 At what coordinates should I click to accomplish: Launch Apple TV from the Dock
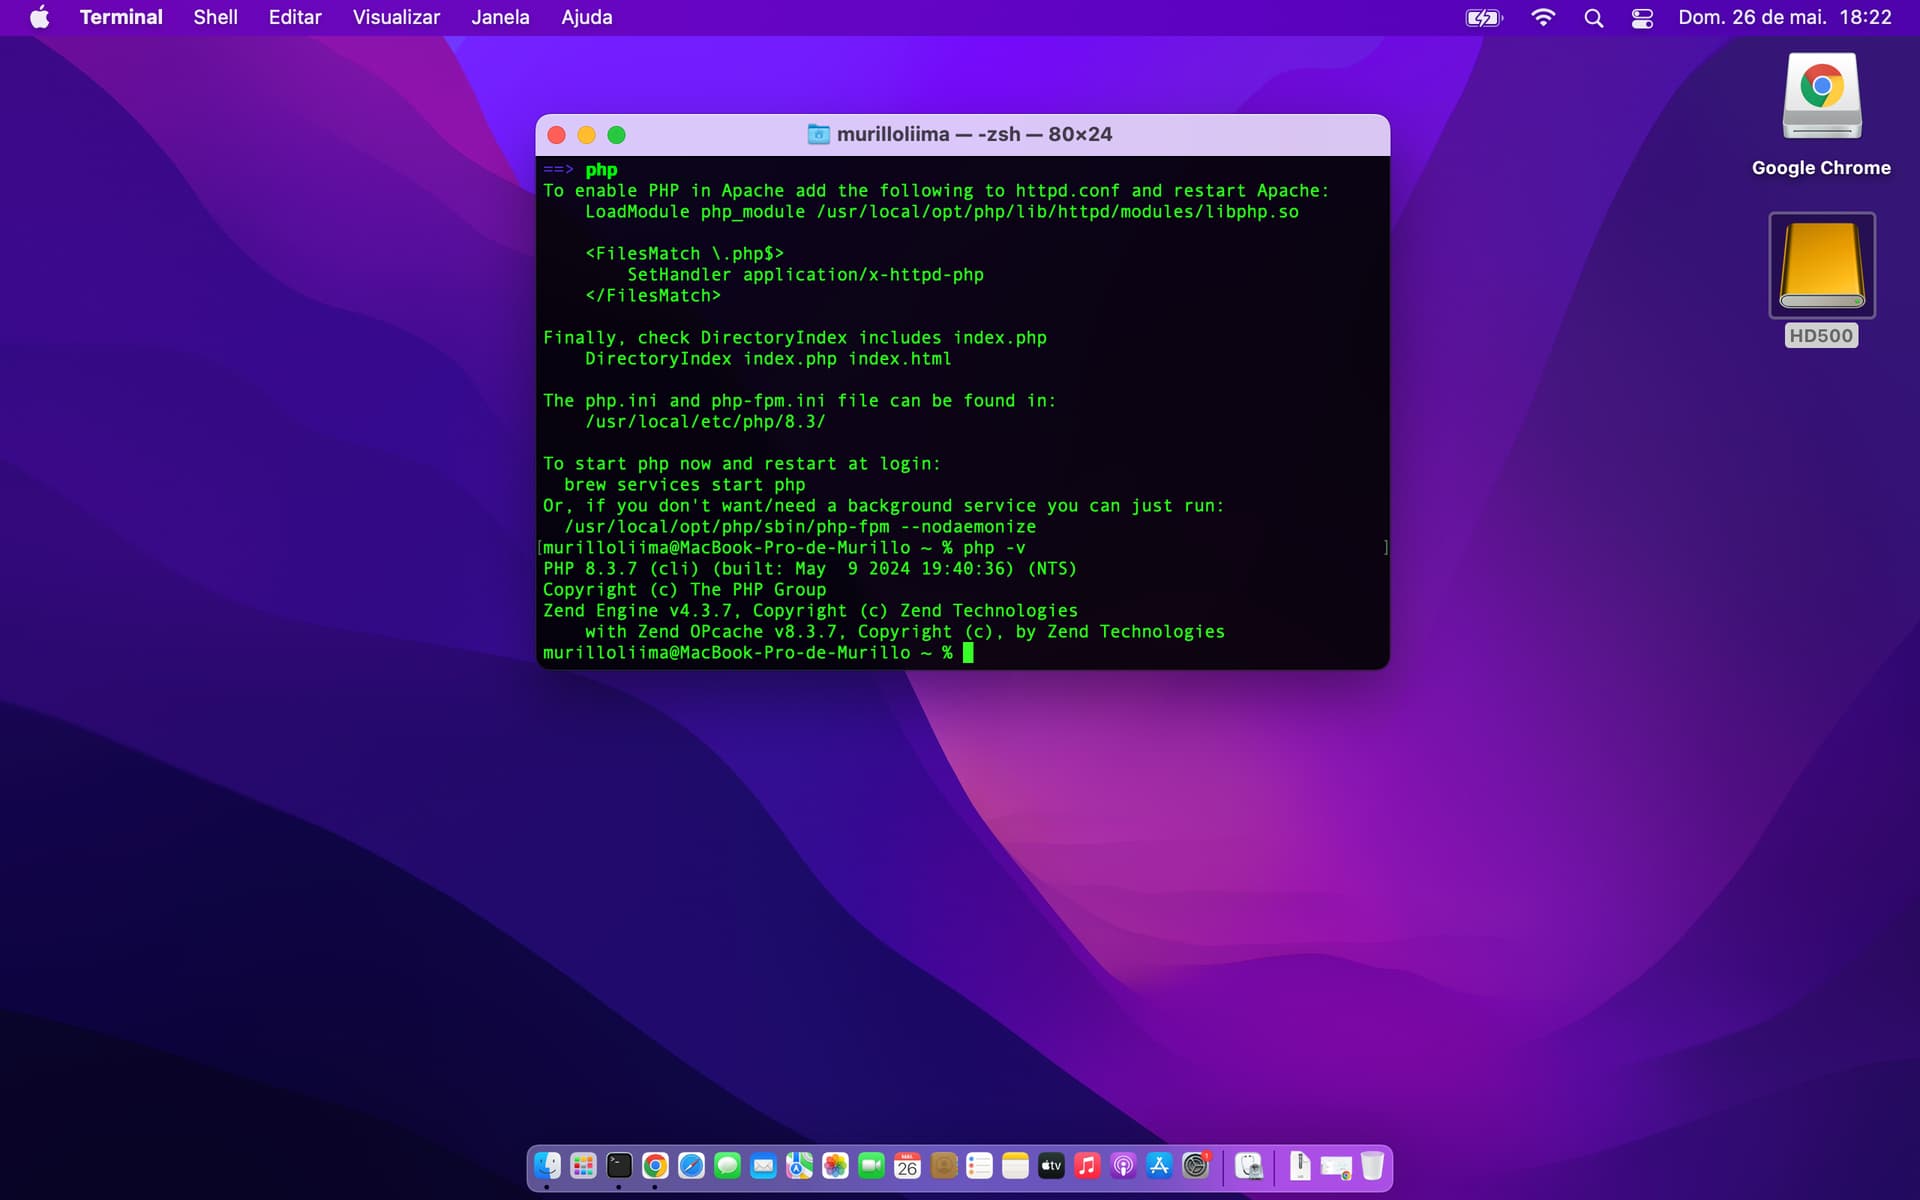[1051, 1166]
